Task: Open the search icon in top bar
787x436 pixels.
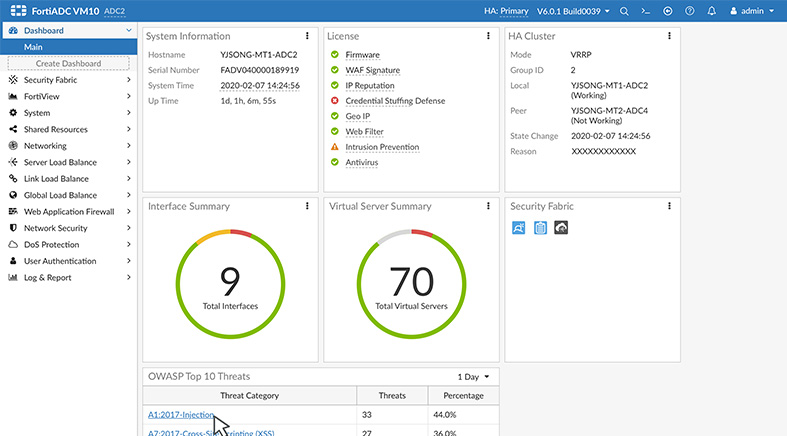Action: (624, 11)
